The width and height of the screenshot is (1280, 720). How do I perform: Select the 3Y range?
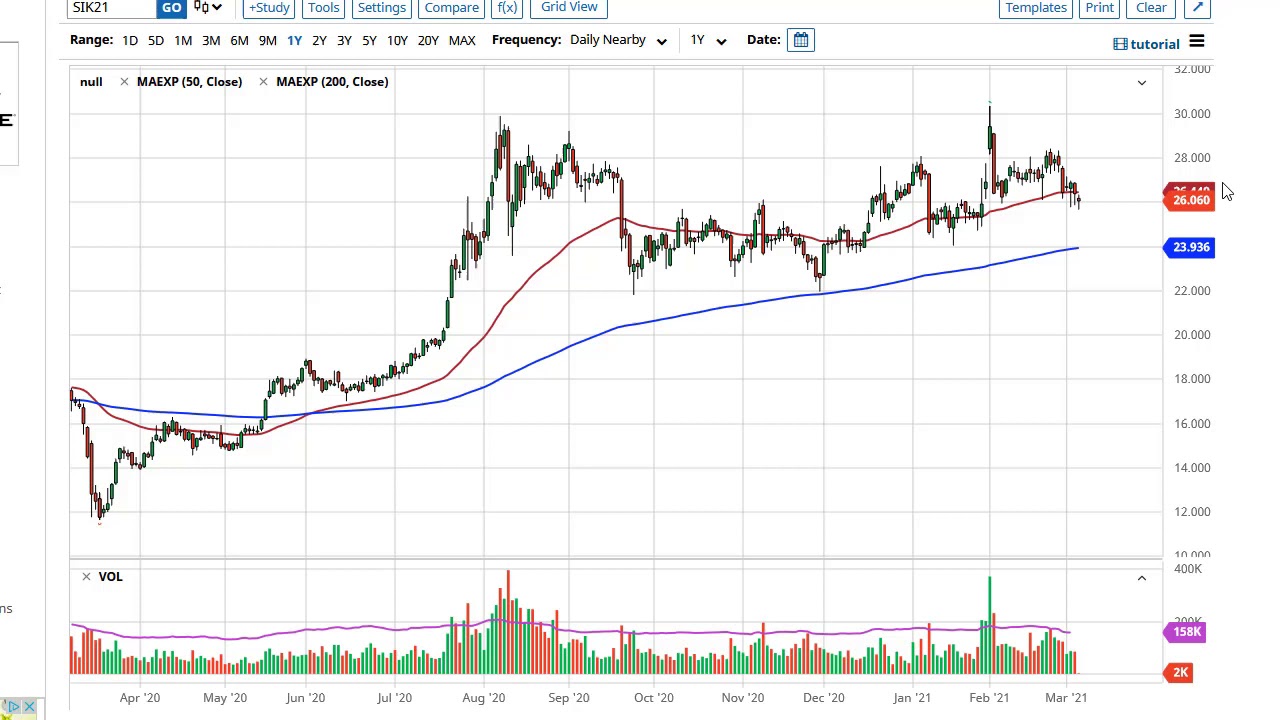point(344,40)
